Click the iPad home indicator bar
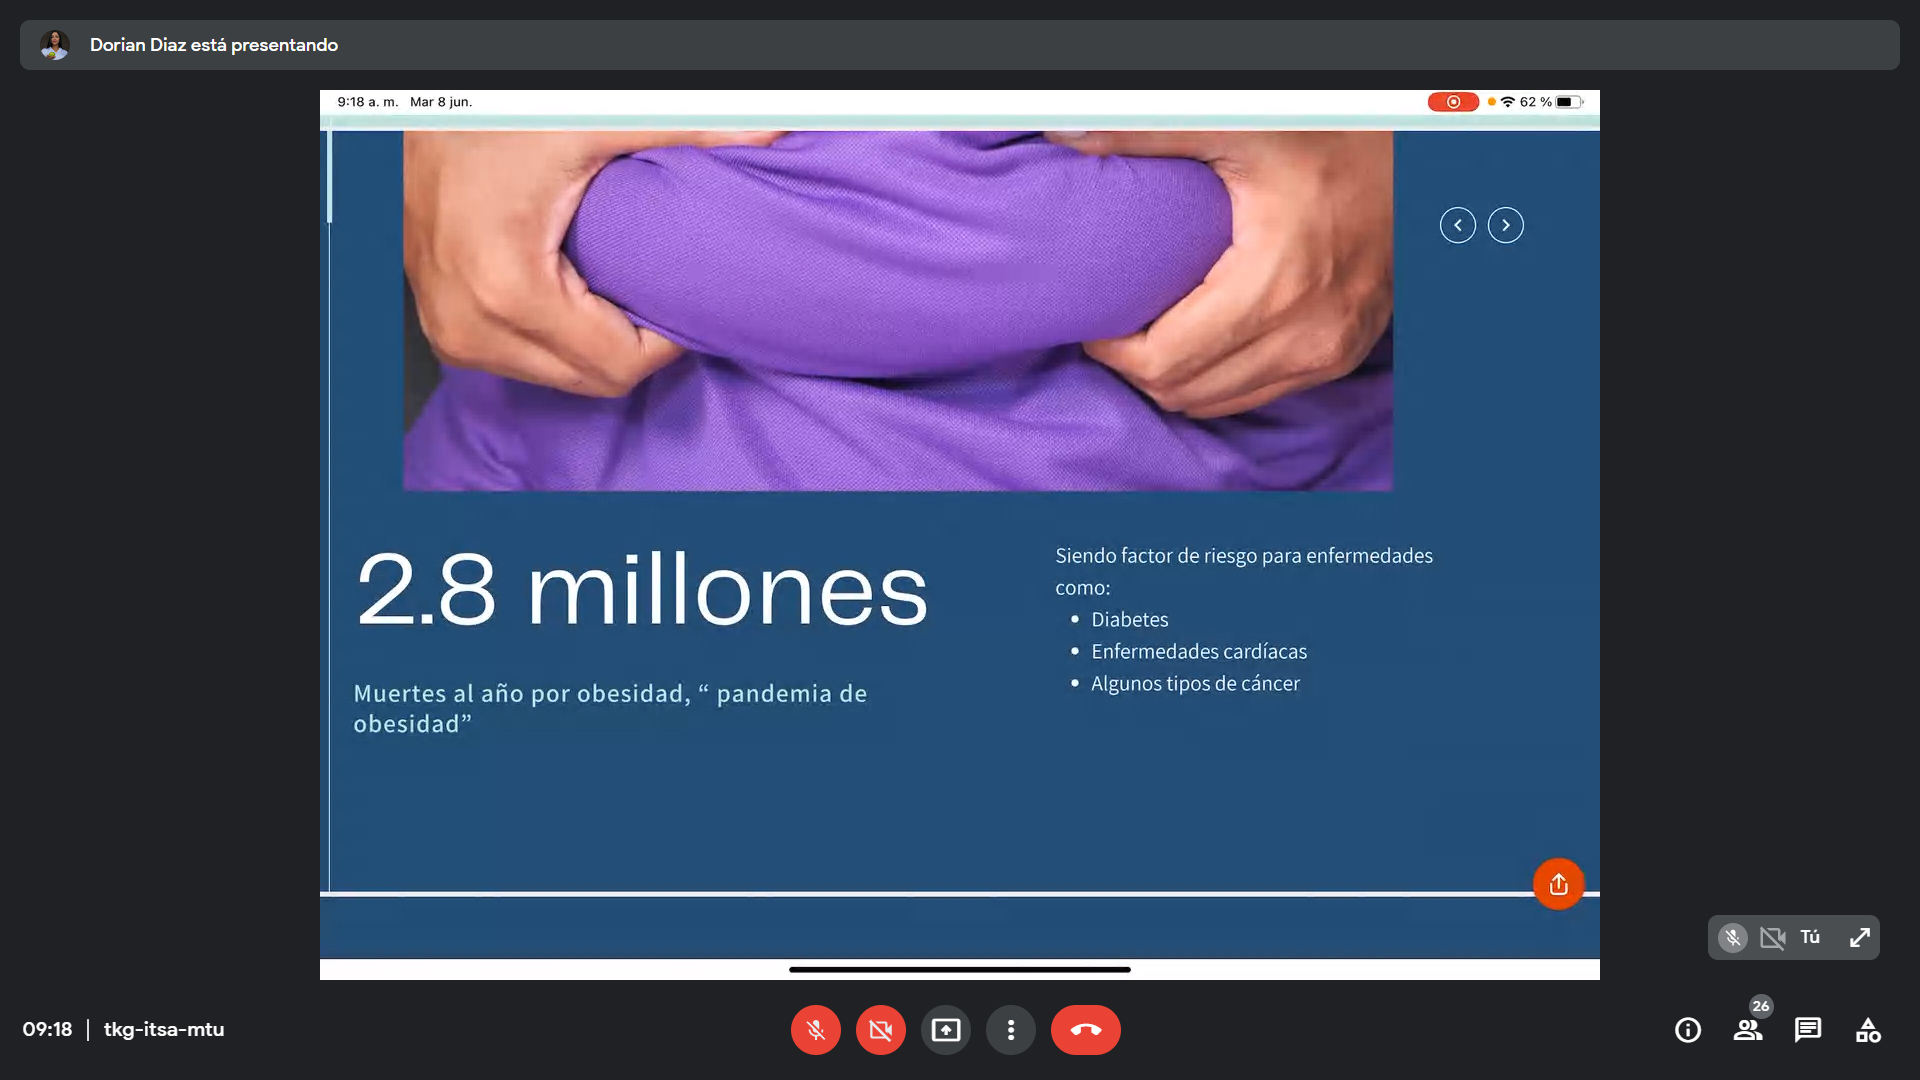Image resolution: width=1920 pixels, height=1080 pixels. click(x=959, y=969)
